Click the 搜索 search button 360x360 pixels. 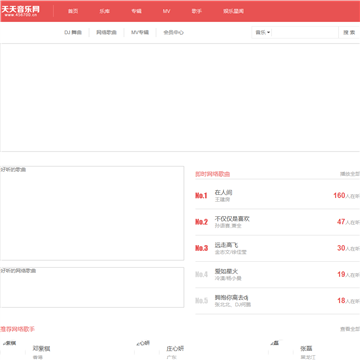pyautogui.click(x=349, y=32)
